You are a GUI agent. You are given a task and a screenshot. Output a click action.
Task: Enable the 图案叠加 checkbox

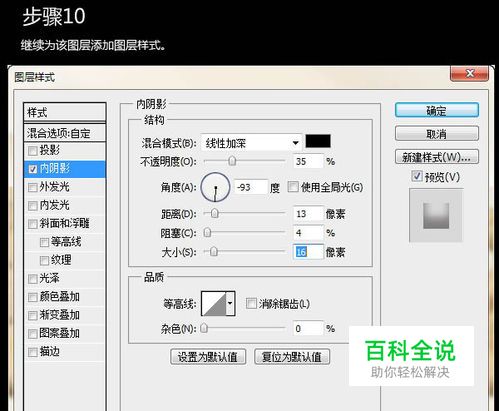[33, 334]
